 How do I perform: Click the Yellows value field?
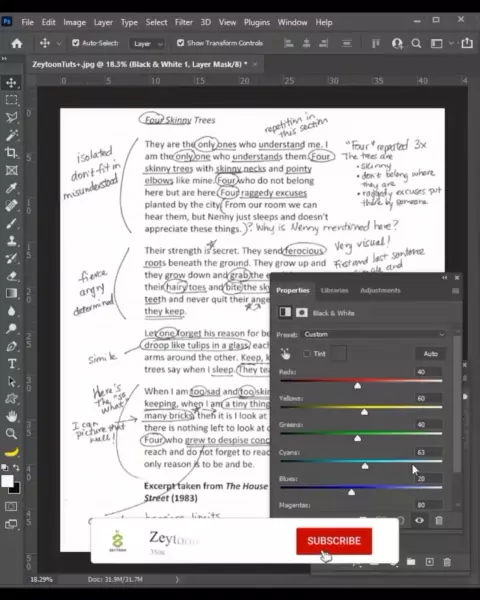pyautogui.click(x=428, y=398)
